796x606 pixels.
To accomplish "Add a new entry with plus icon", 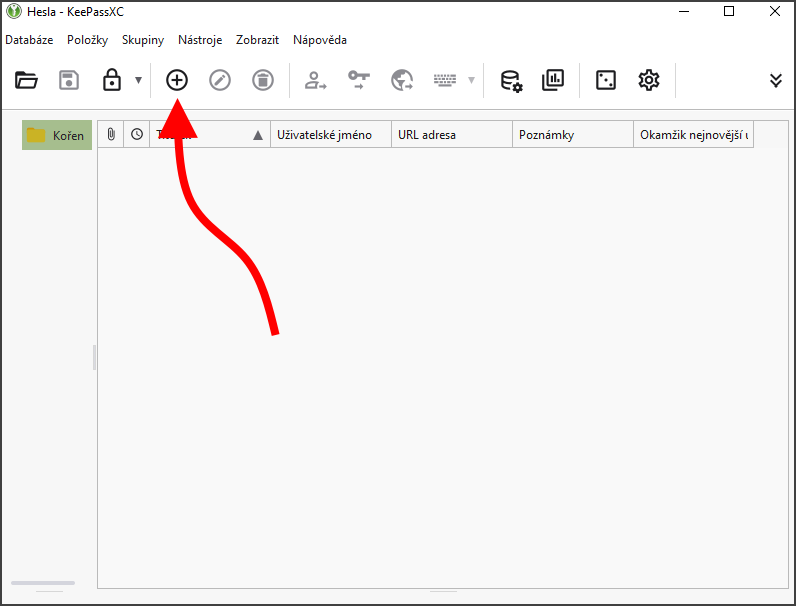I will tap(177, 80).
